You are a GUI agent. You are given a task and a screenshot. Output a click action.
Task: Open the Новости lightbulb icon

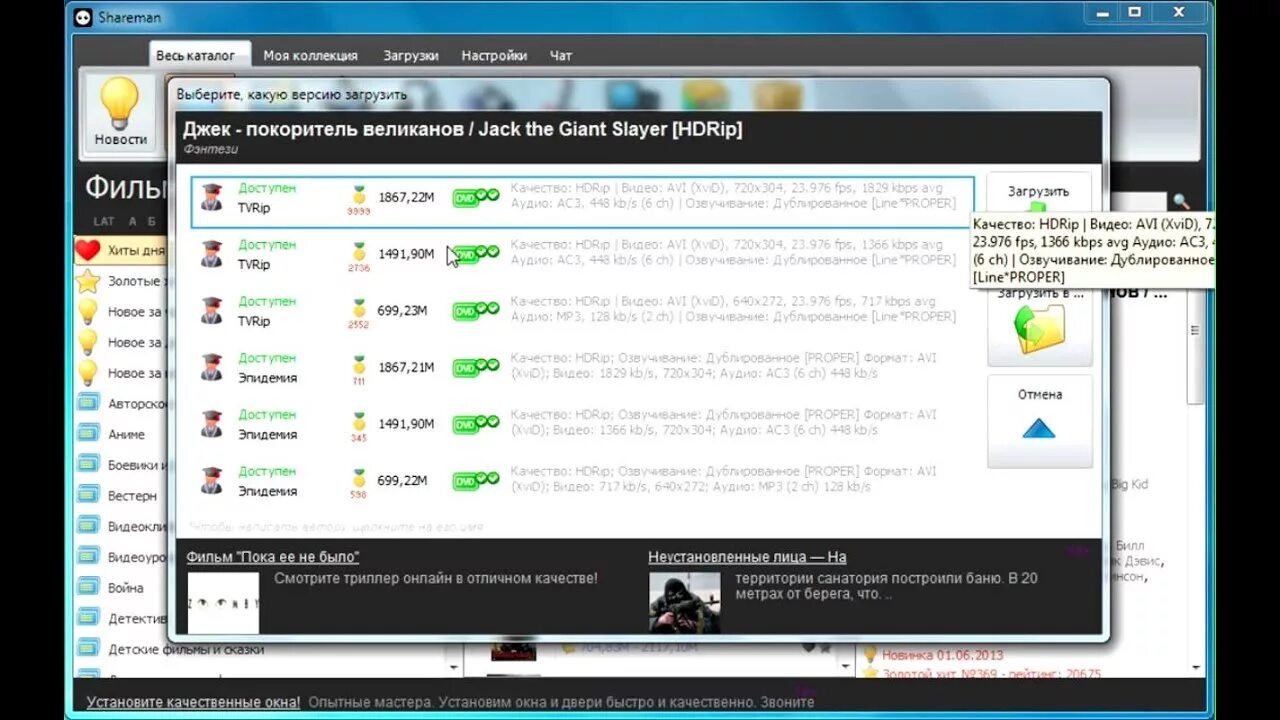click(120, 112)
